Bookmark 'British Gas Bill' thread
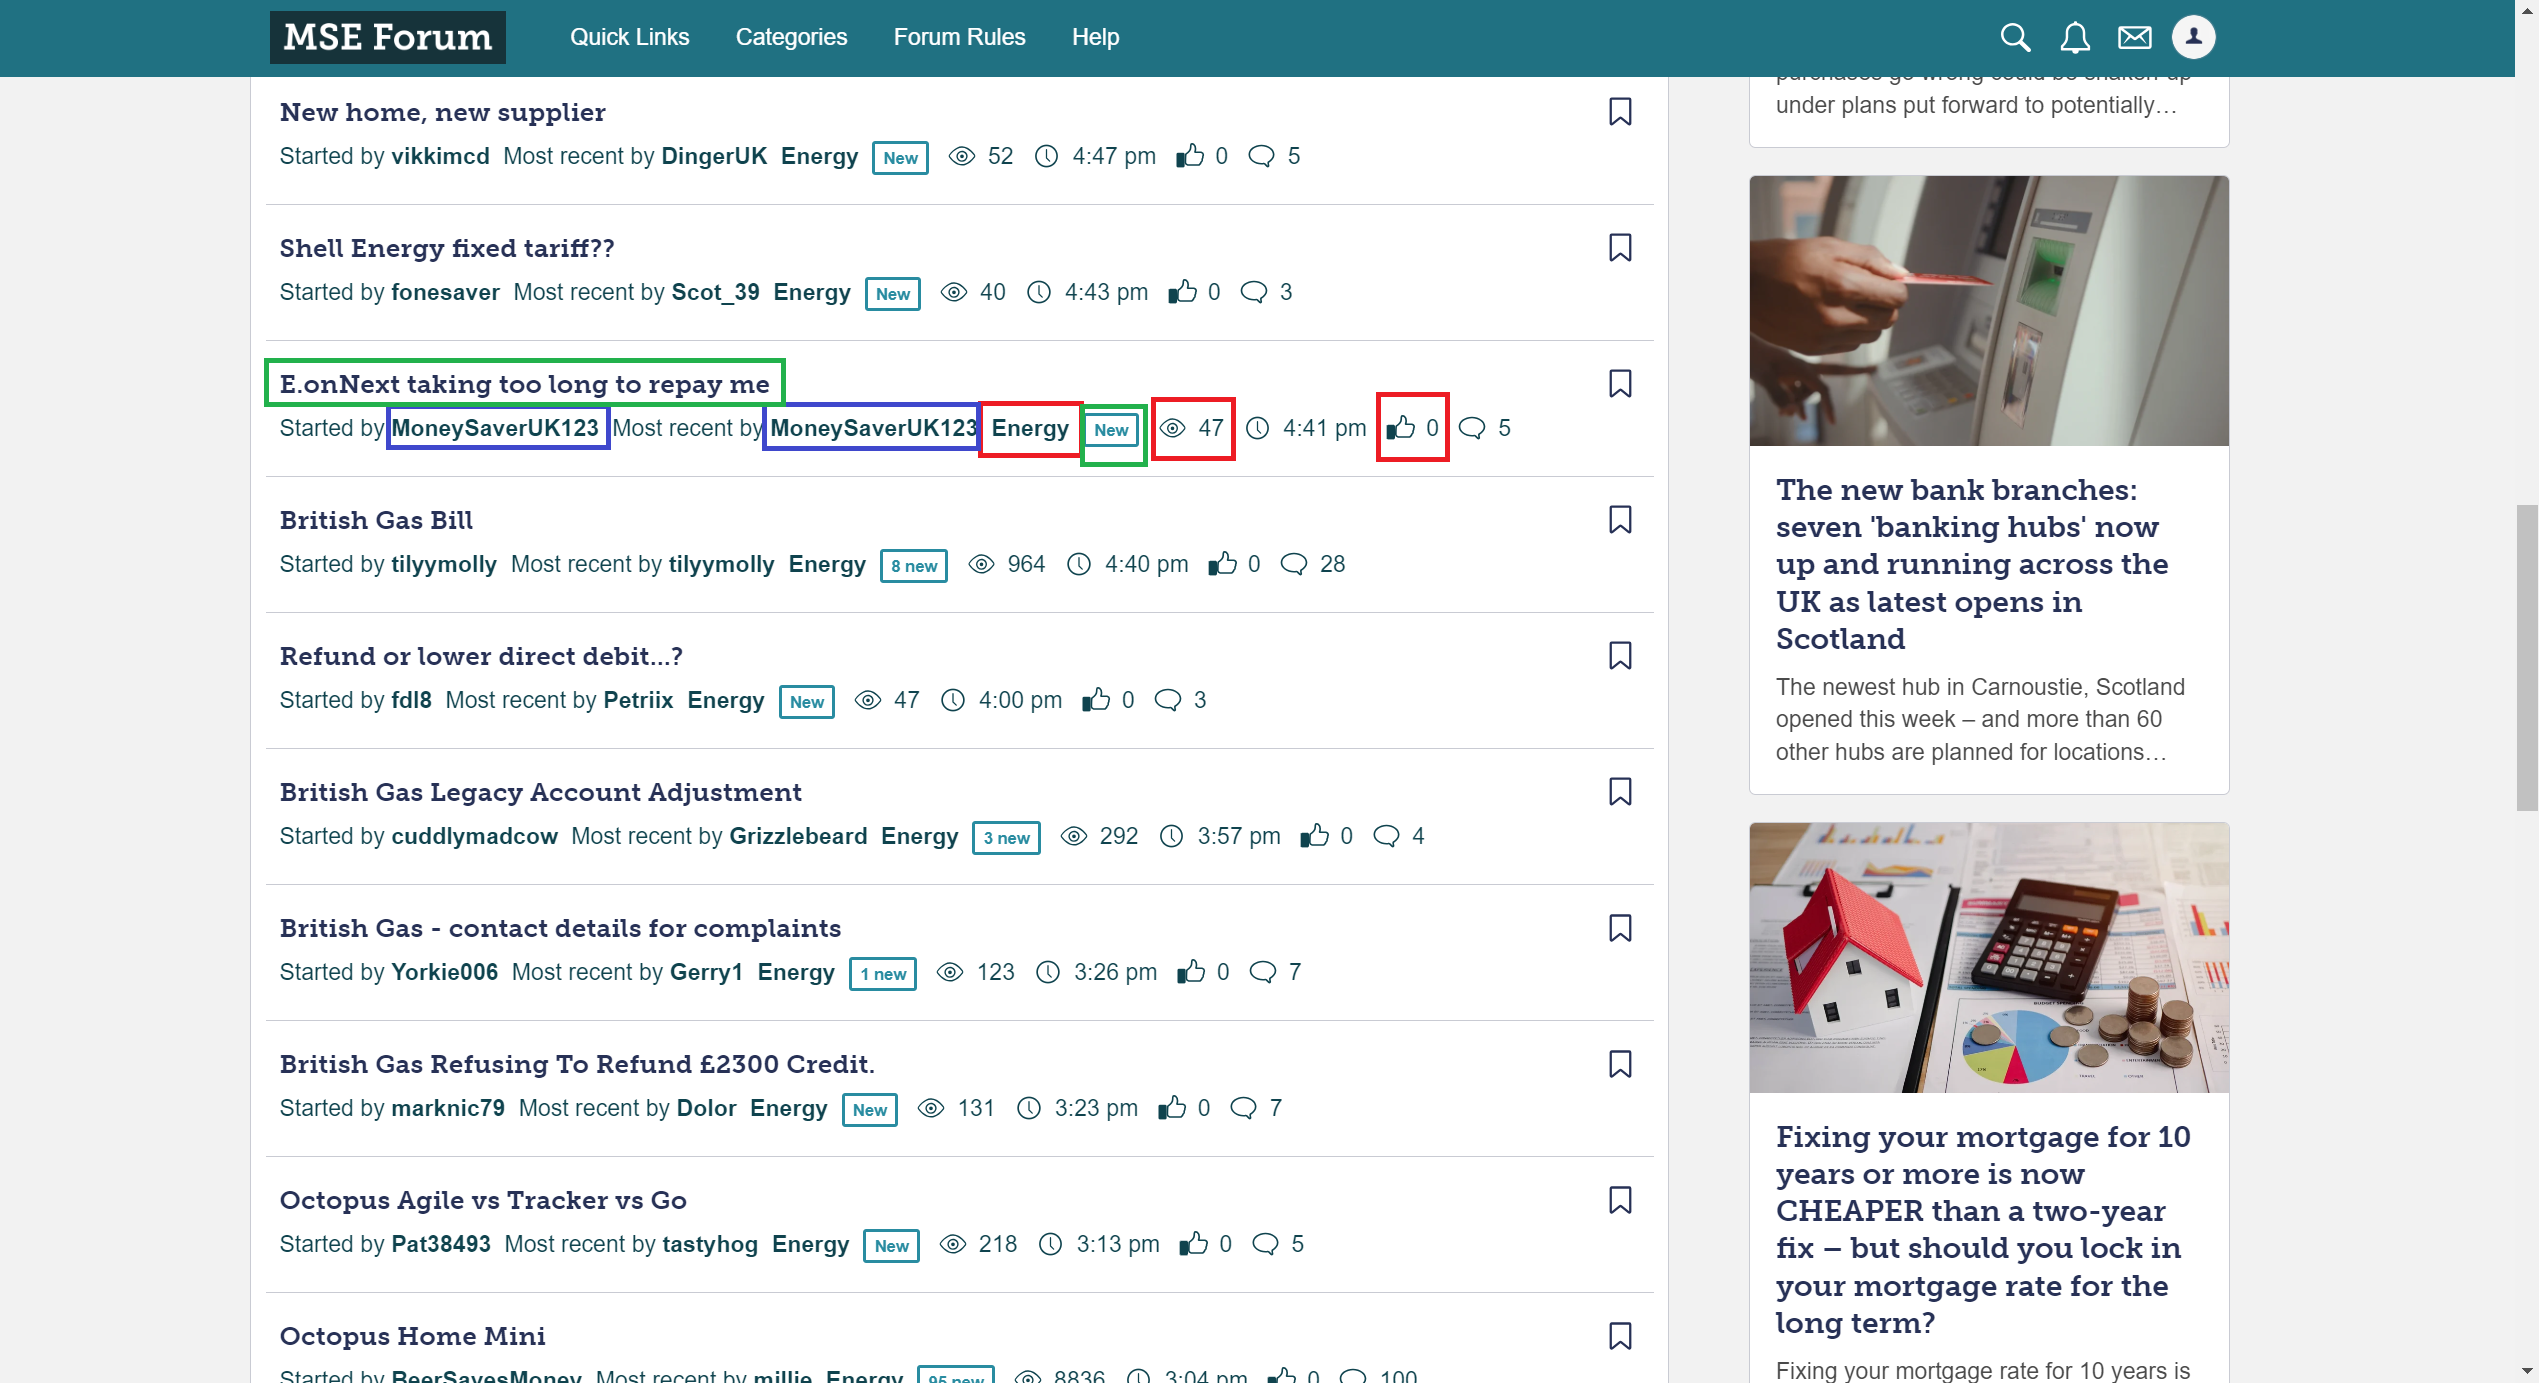2539x1383 pixels. [1620, 519]
